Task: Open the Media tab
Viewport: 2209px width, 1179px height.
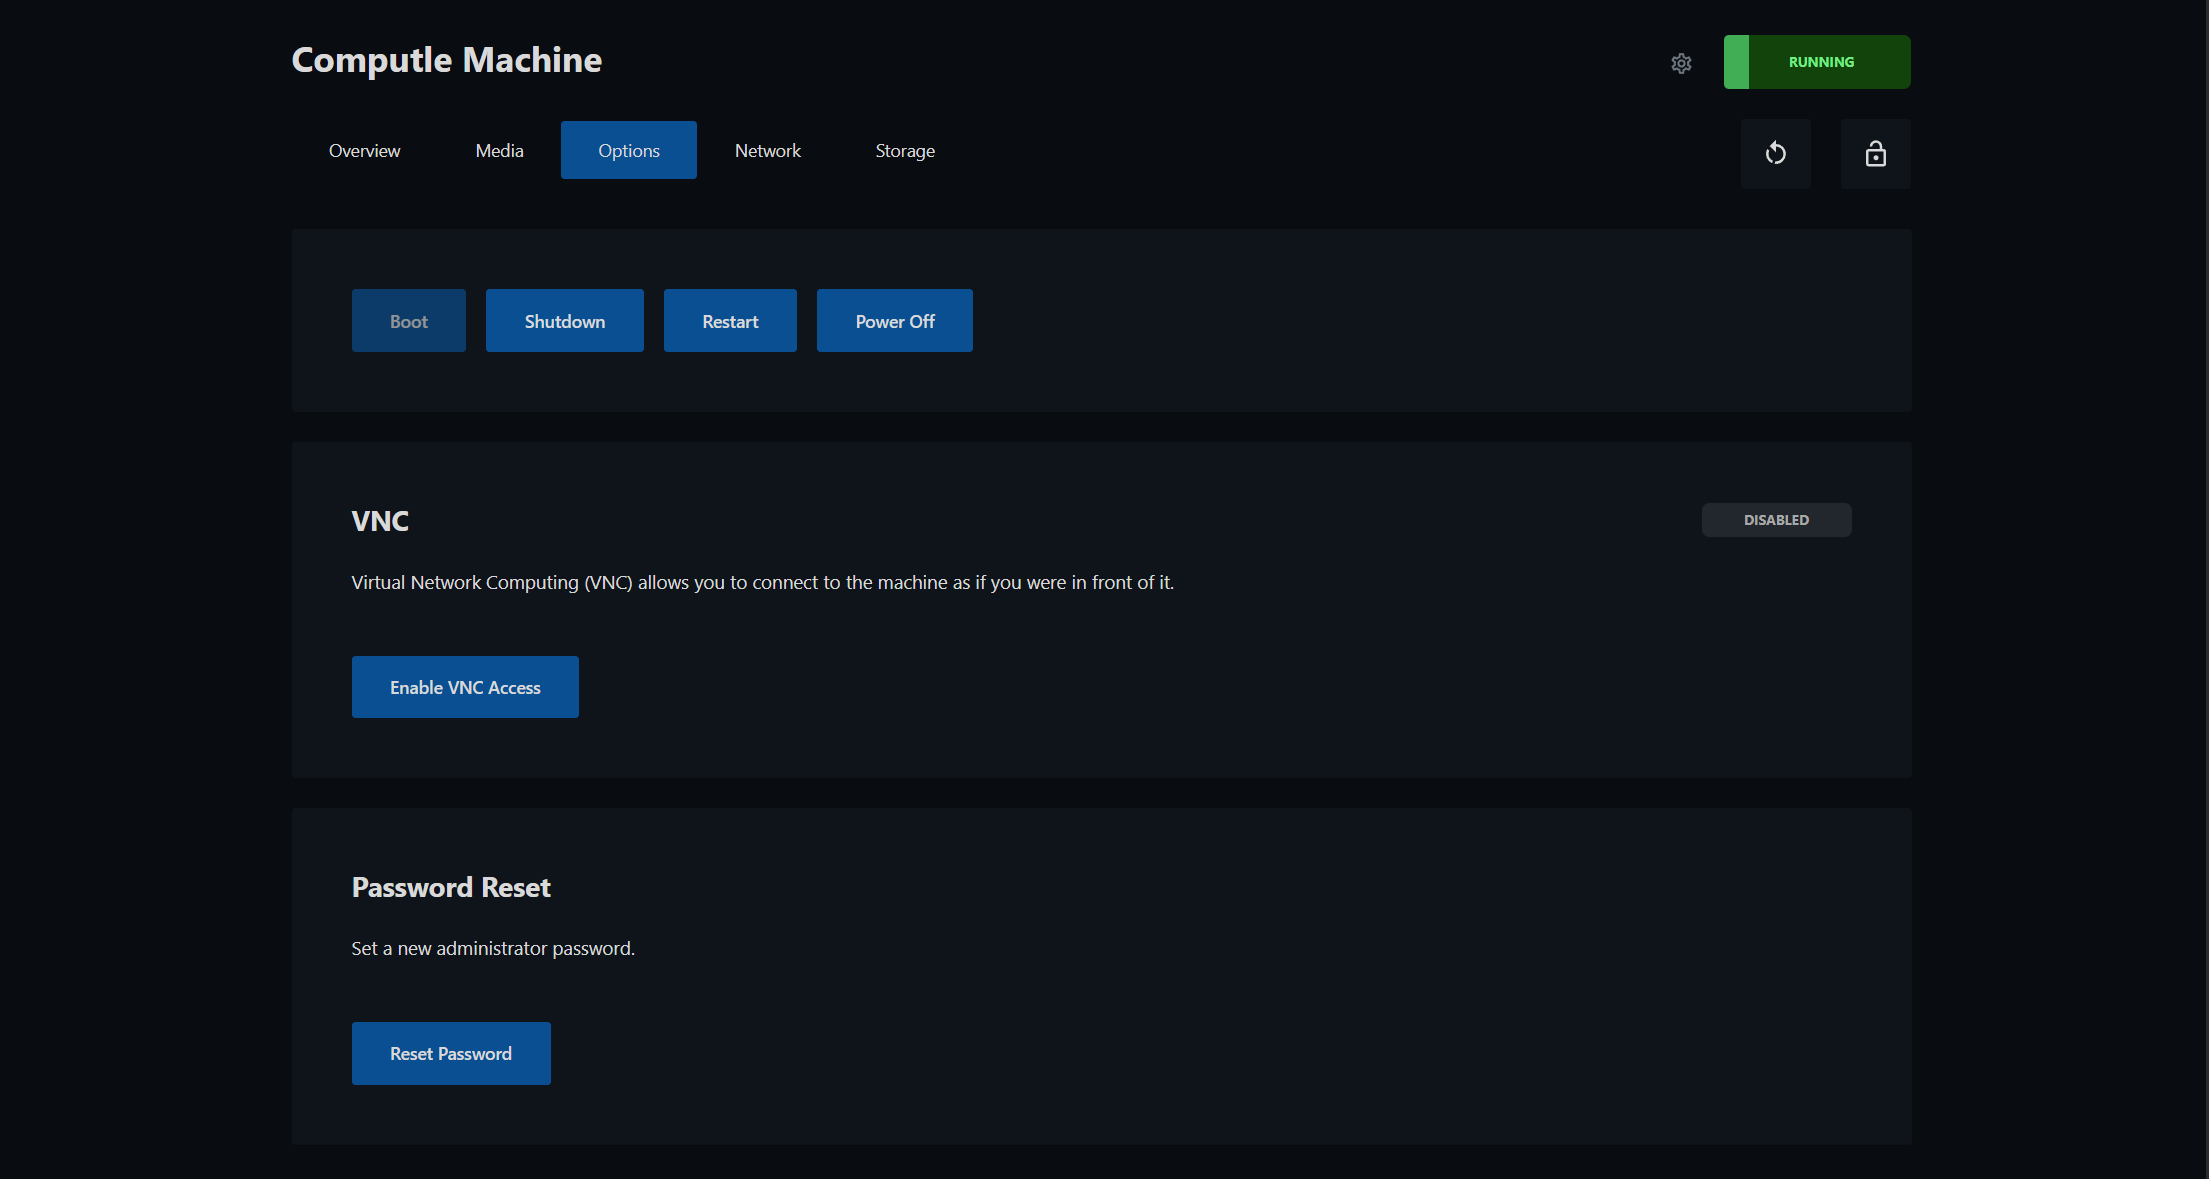Action: (499, 150)
